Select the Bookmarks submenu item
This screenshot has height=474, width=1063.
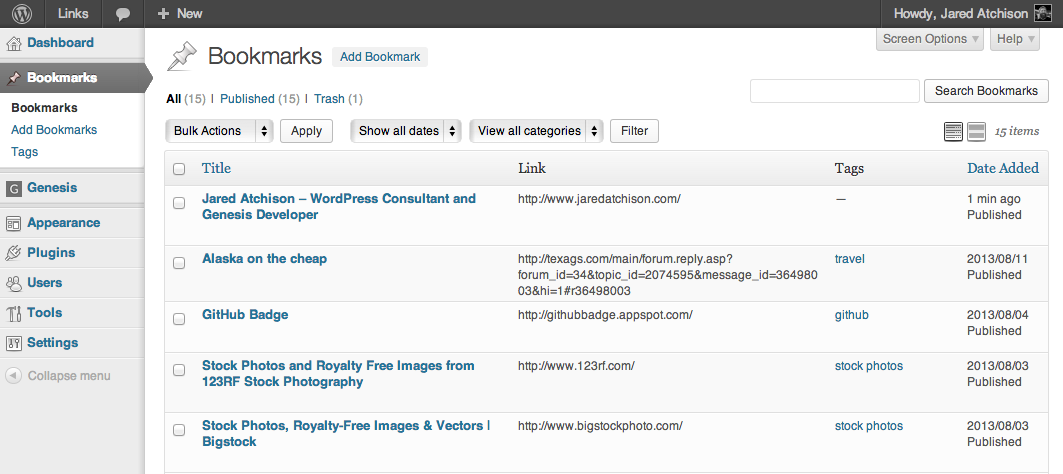[44, 108]
